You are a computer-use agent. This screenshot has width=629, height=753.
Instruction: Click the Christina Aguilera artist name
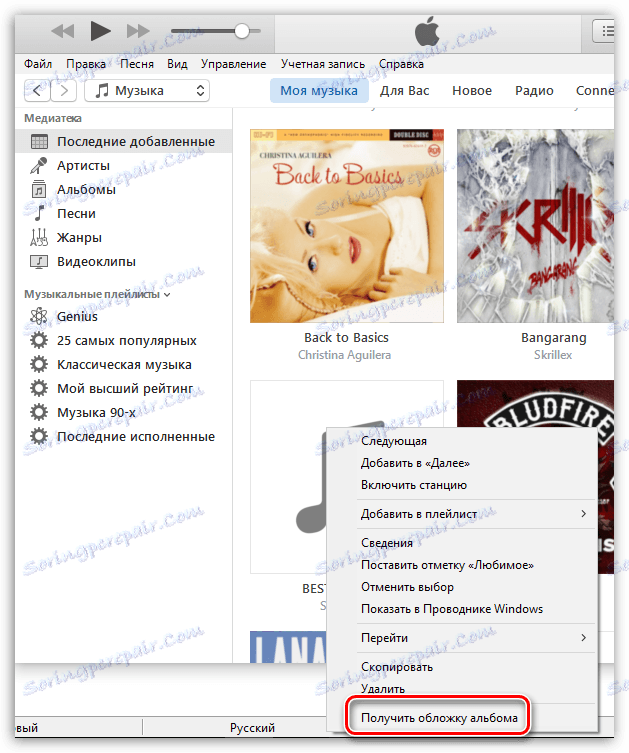click(344, 355)
